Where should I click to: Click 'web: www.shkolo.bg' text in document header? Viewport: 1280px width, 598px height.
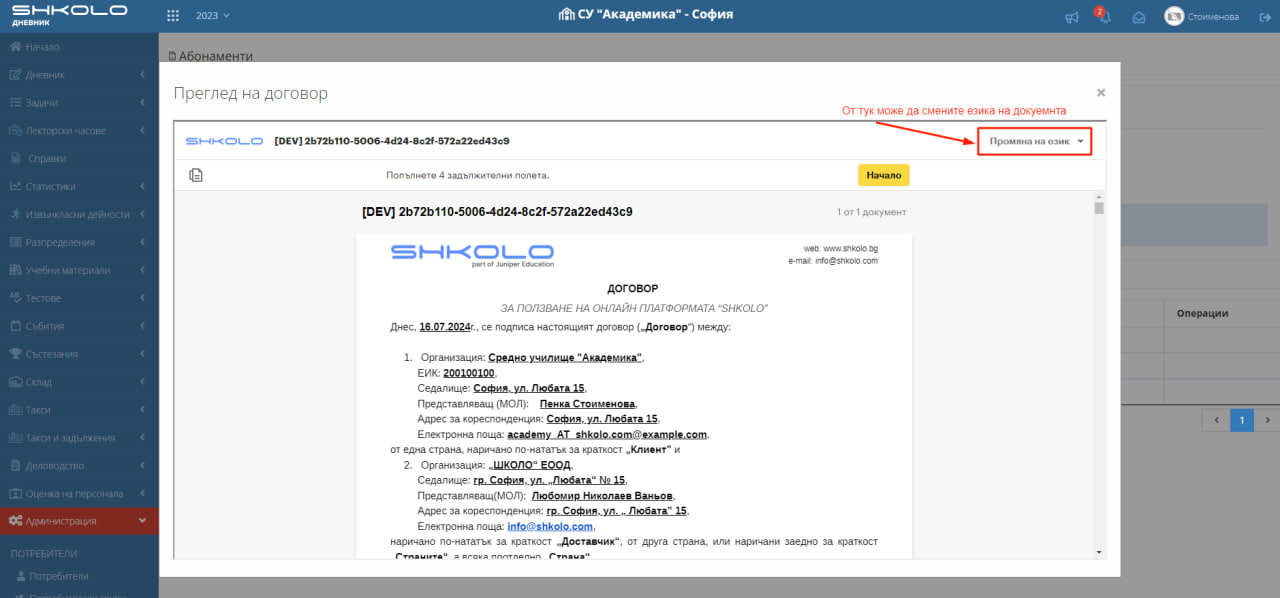coord(841,248)
